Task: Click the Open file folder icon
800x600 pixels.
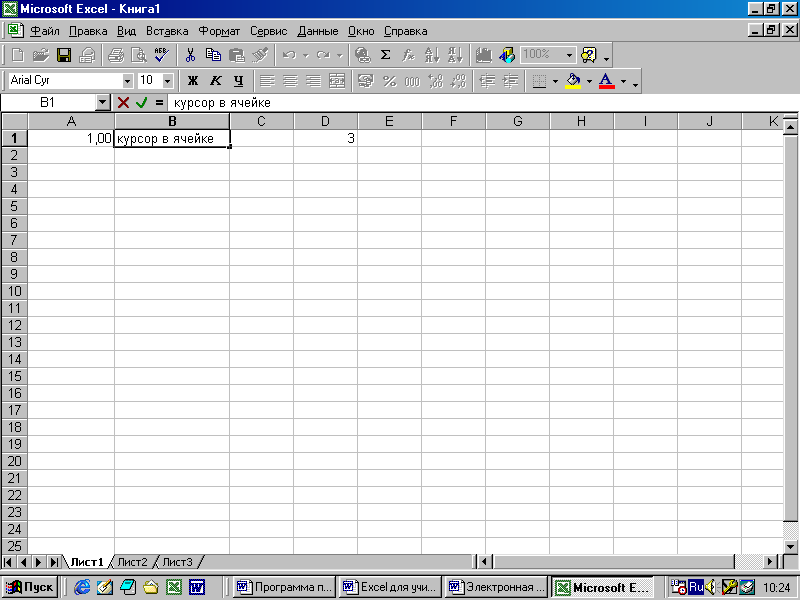Action: click(41, 55)
